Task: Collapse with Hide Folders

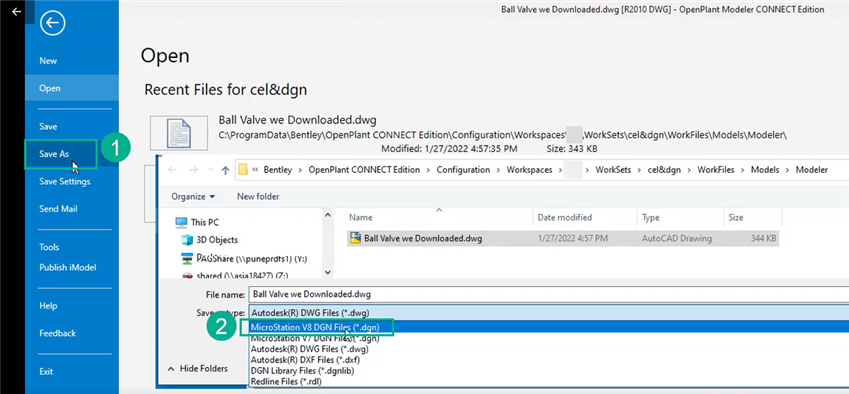Action: point(198,369)
